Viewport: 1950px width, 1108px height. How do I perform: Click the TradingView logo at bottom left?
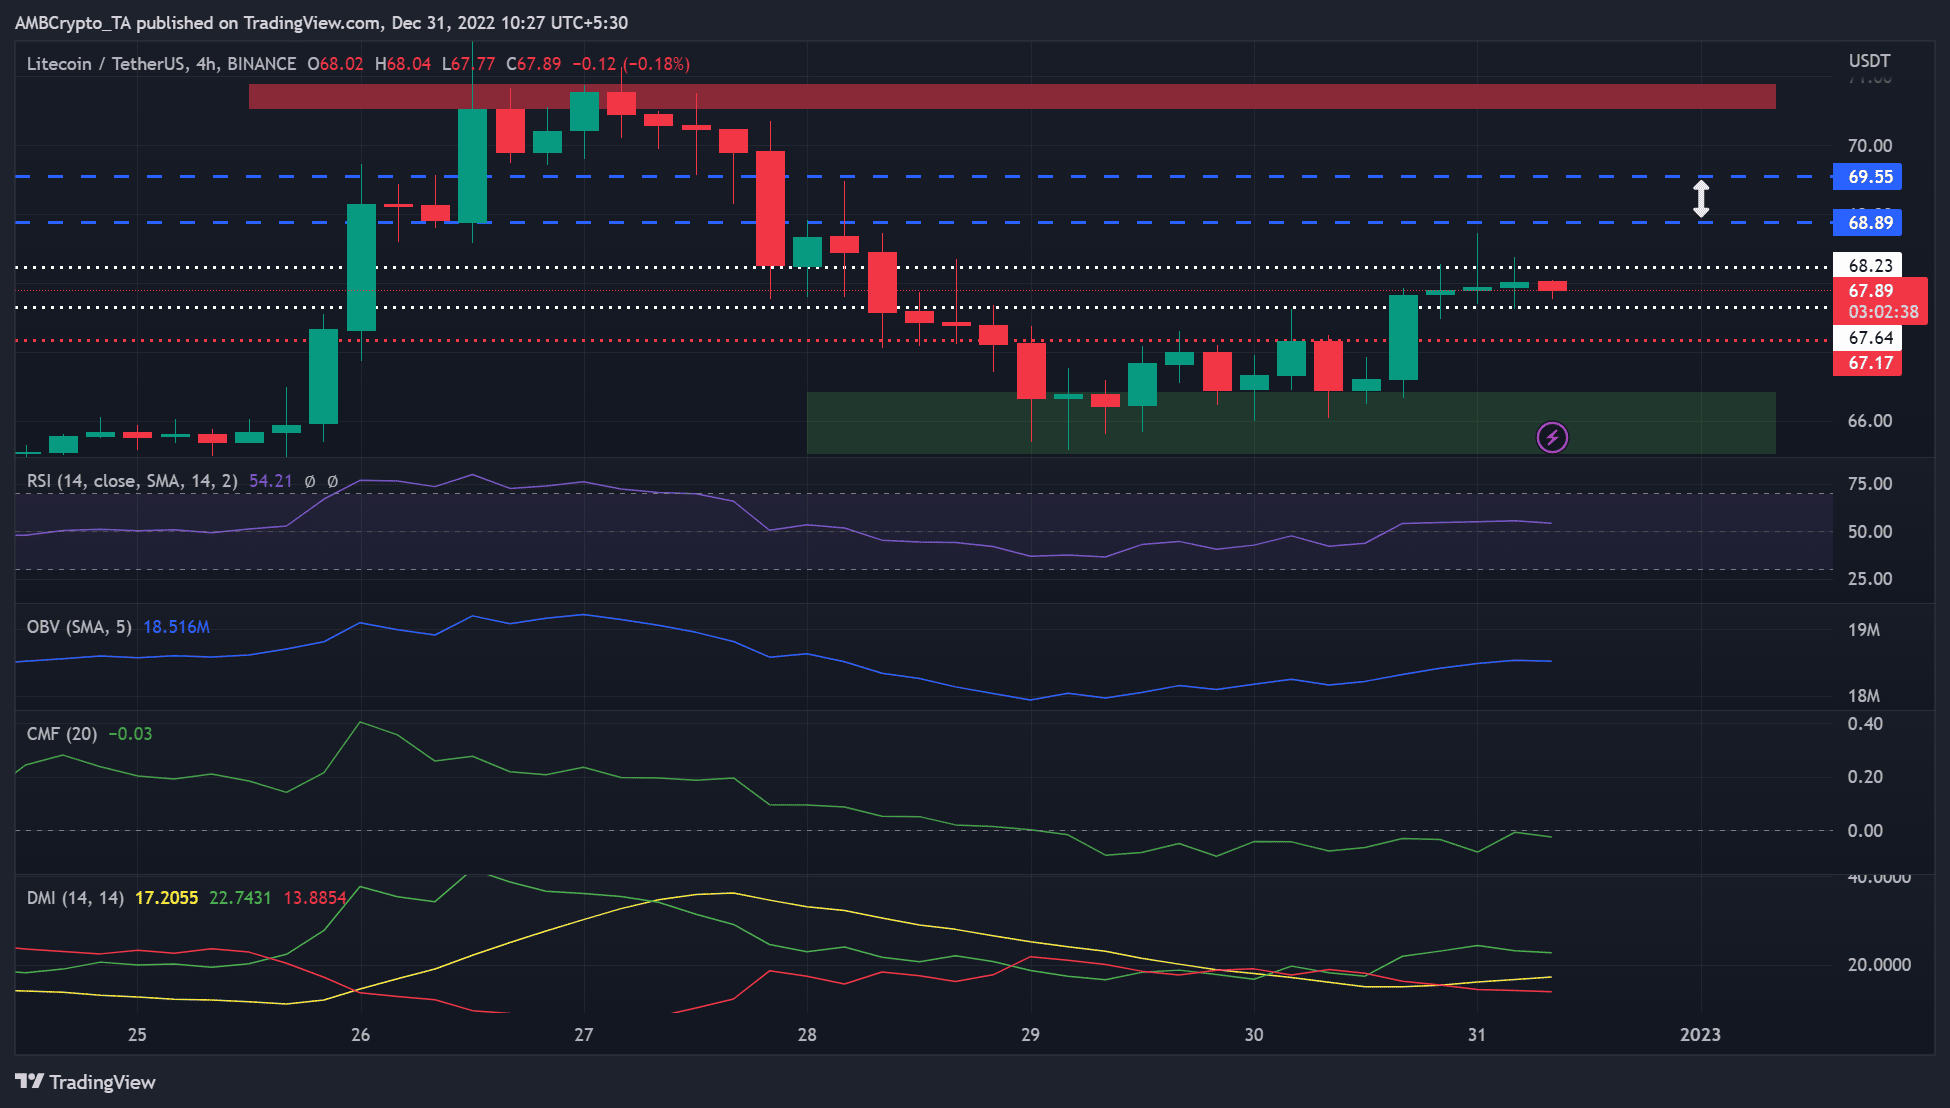(86, 1082)
